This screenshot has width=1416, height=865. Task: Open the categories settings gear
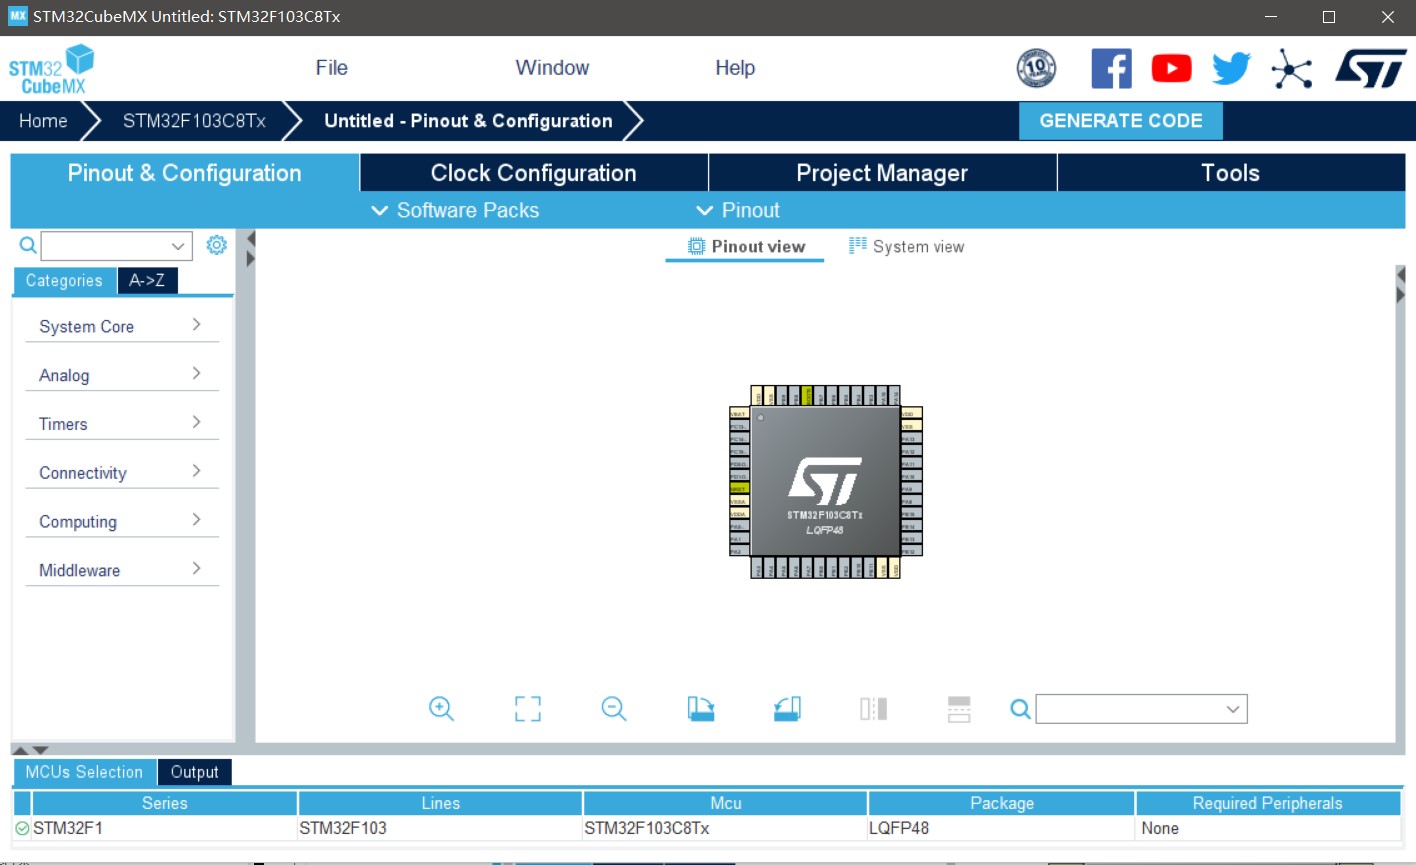(x=216, y=245)
